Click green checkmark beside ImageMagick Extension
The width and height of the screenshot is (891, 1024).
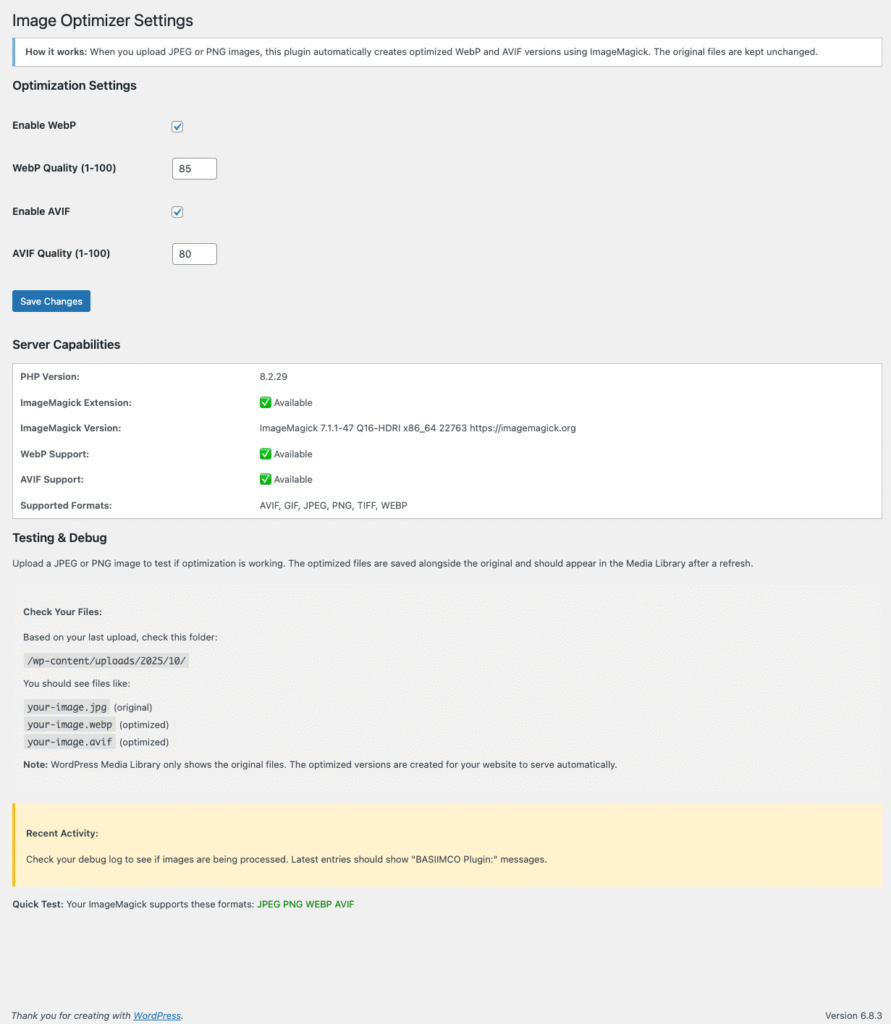265,403
